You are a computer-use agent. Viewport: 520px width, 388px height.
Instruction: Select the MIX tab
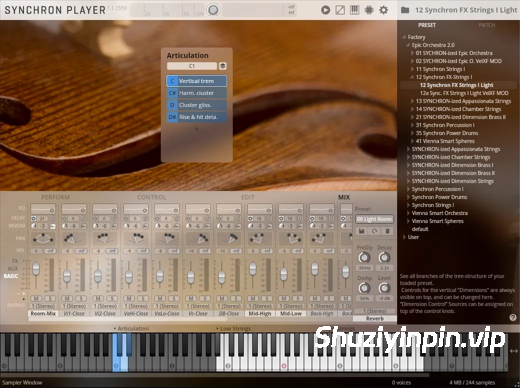[x=344, y=197]
